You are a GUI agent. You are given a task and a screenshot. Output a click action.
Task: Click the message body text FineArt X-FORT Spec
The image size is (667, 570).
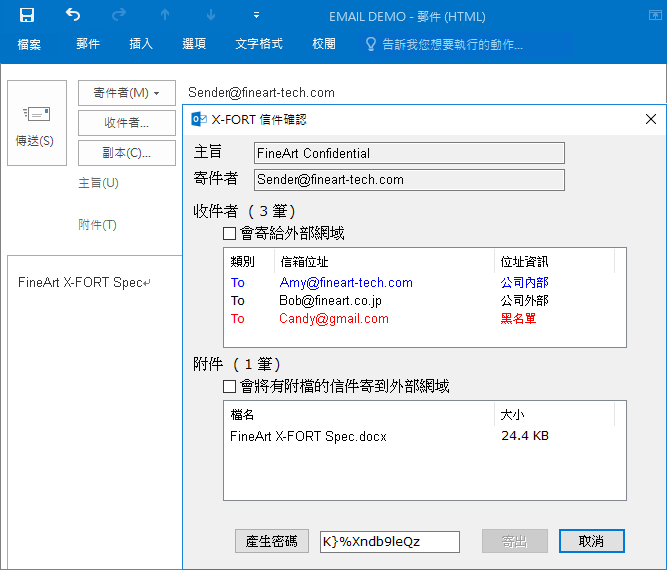pyautogui.click(x=80, y=282)
